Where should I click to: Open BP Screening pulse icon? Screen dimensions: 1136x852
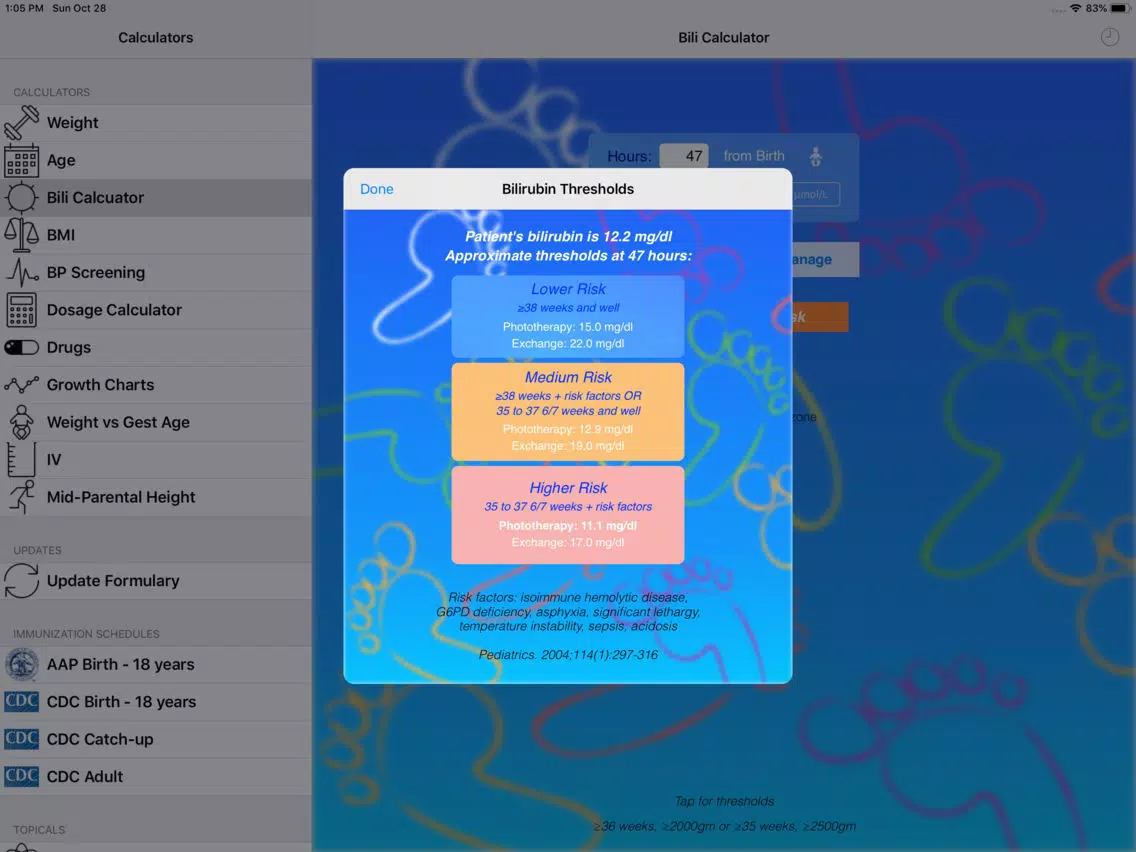22,272
